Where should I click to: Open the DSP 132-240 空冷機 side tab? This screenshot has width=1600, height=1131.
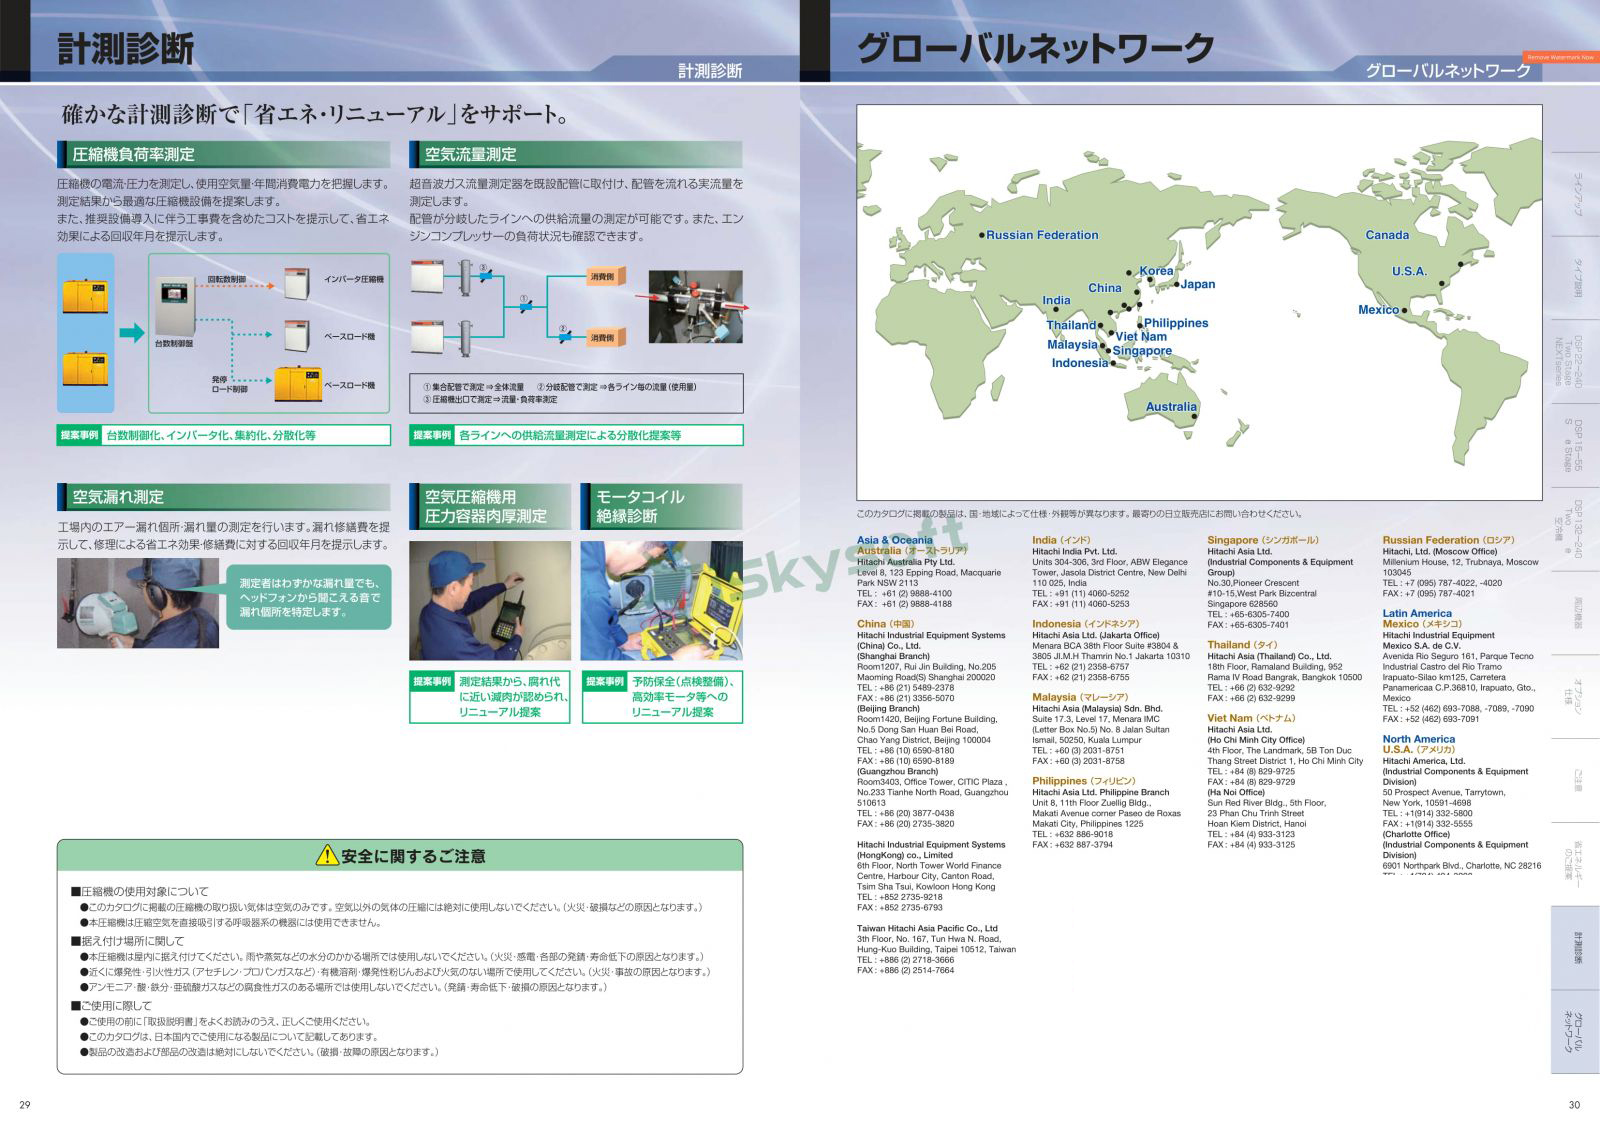coord(1575,530)
